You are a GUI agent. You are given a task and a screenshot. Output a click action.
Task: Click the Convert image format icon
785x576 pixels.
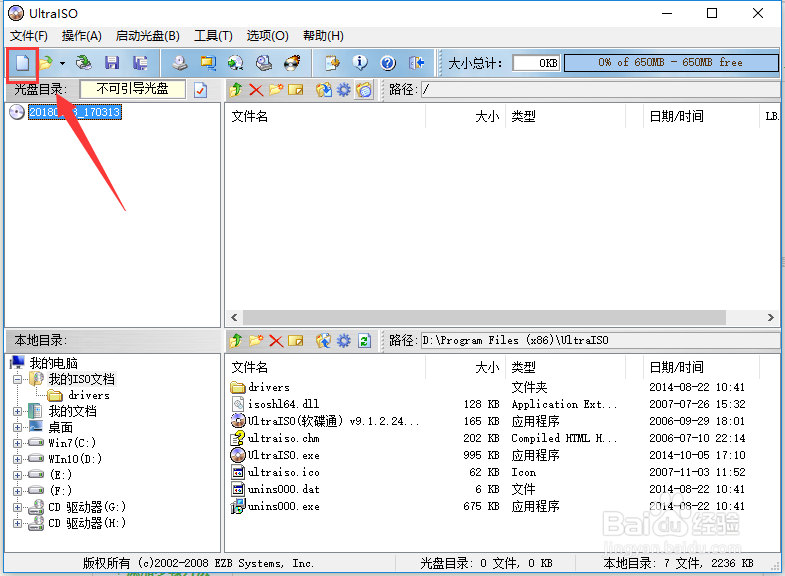tap(208, 63)
